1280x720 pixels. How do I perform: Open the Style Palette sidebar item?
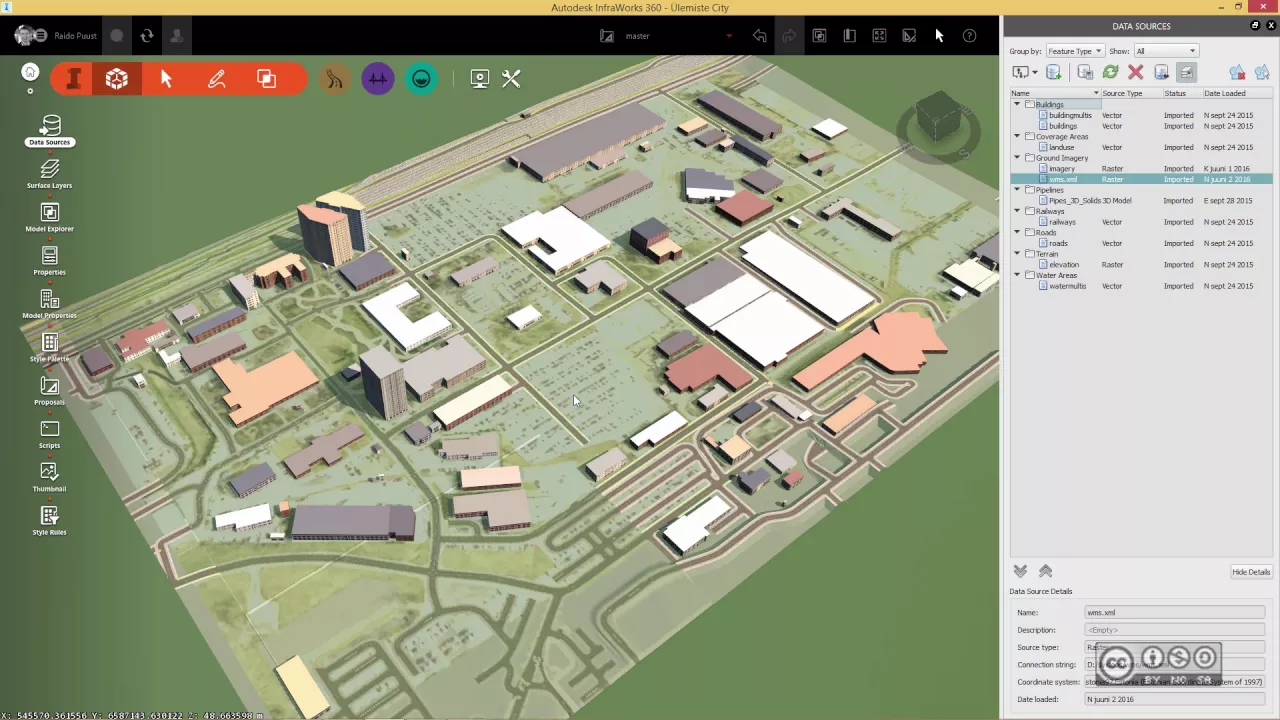click(50, 348)
